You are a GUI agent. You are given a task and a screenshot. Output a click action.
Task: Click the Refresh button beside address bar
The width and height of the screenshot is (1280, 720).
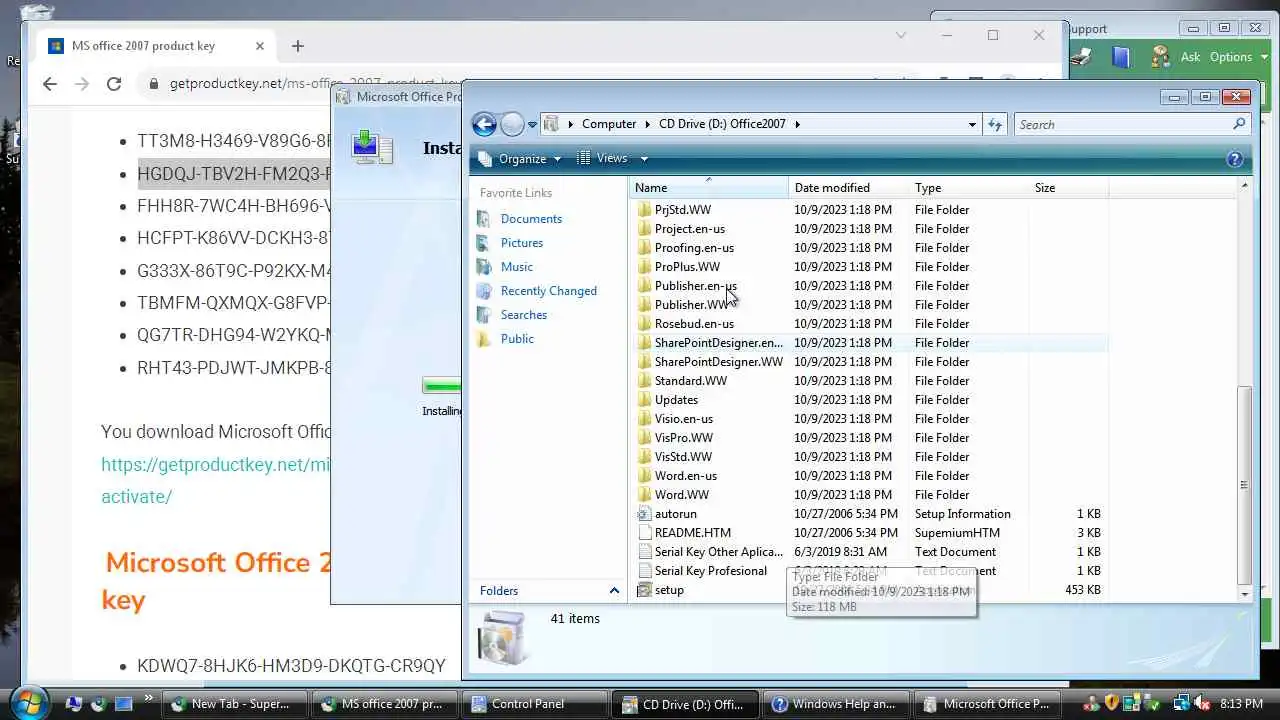pos(995,124)
